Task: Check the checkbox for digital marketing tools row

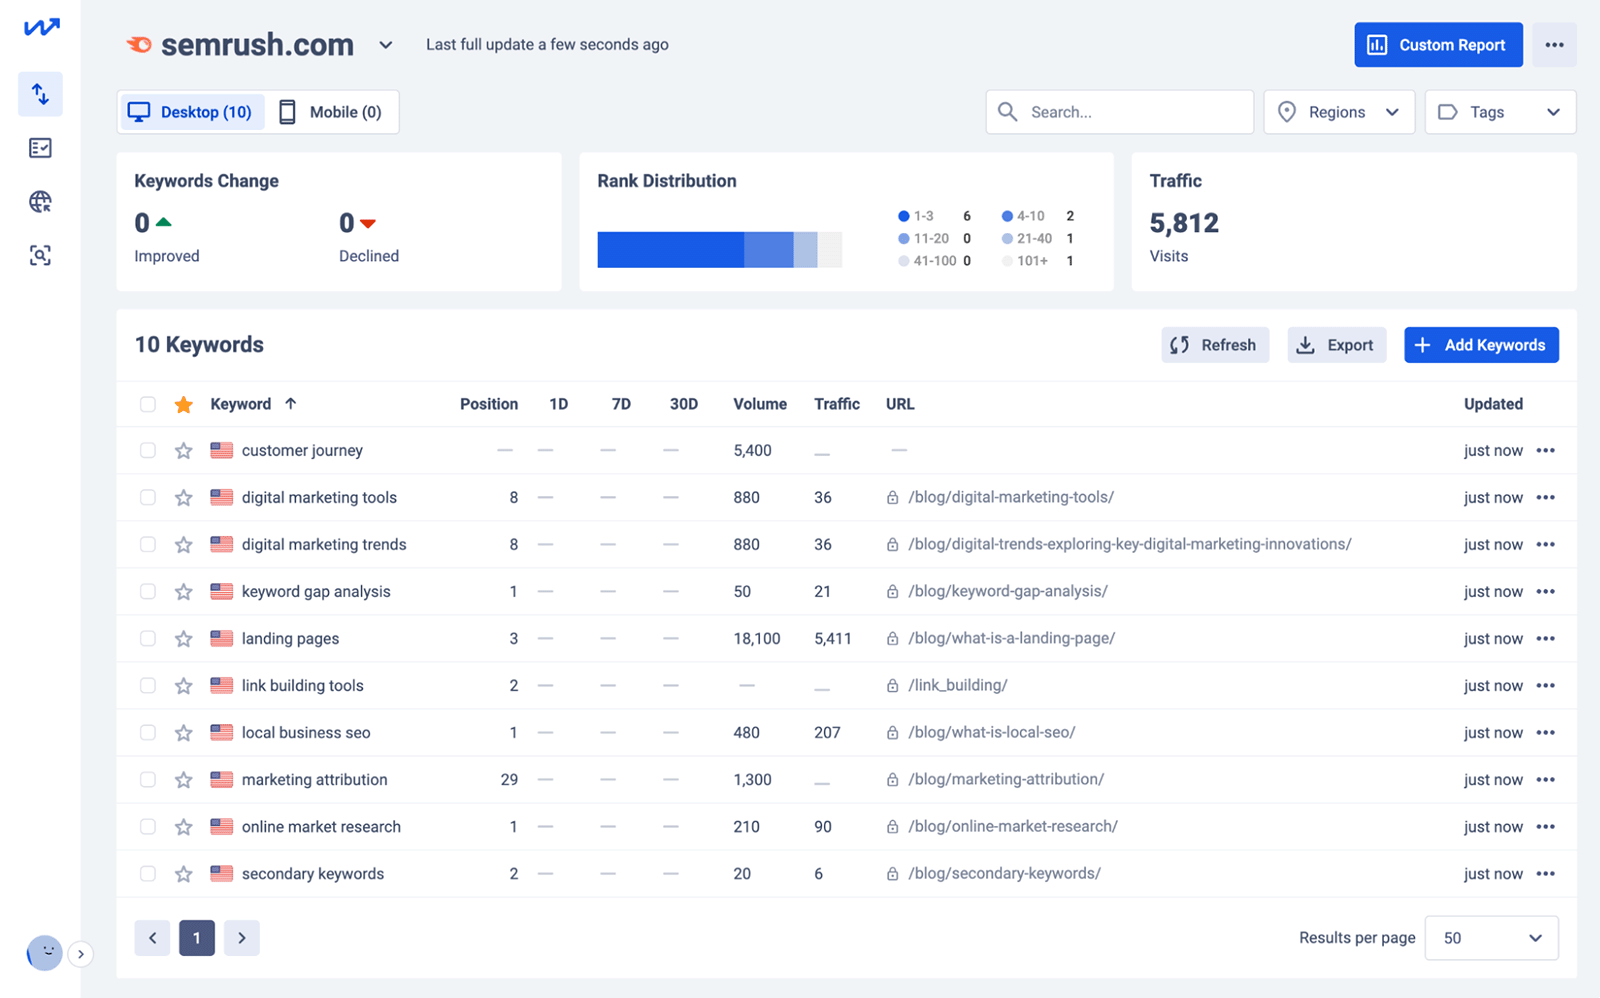Action: coord(147,497)
